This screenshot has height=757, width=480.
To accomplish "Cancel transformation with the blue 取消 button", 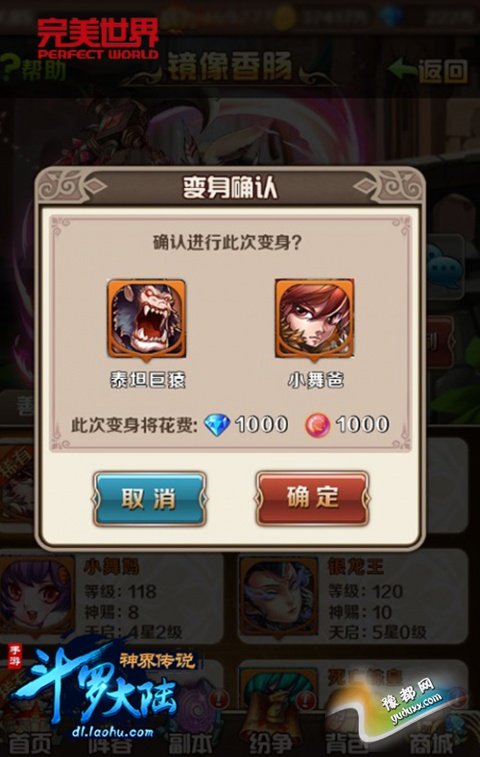I will 149,498.
